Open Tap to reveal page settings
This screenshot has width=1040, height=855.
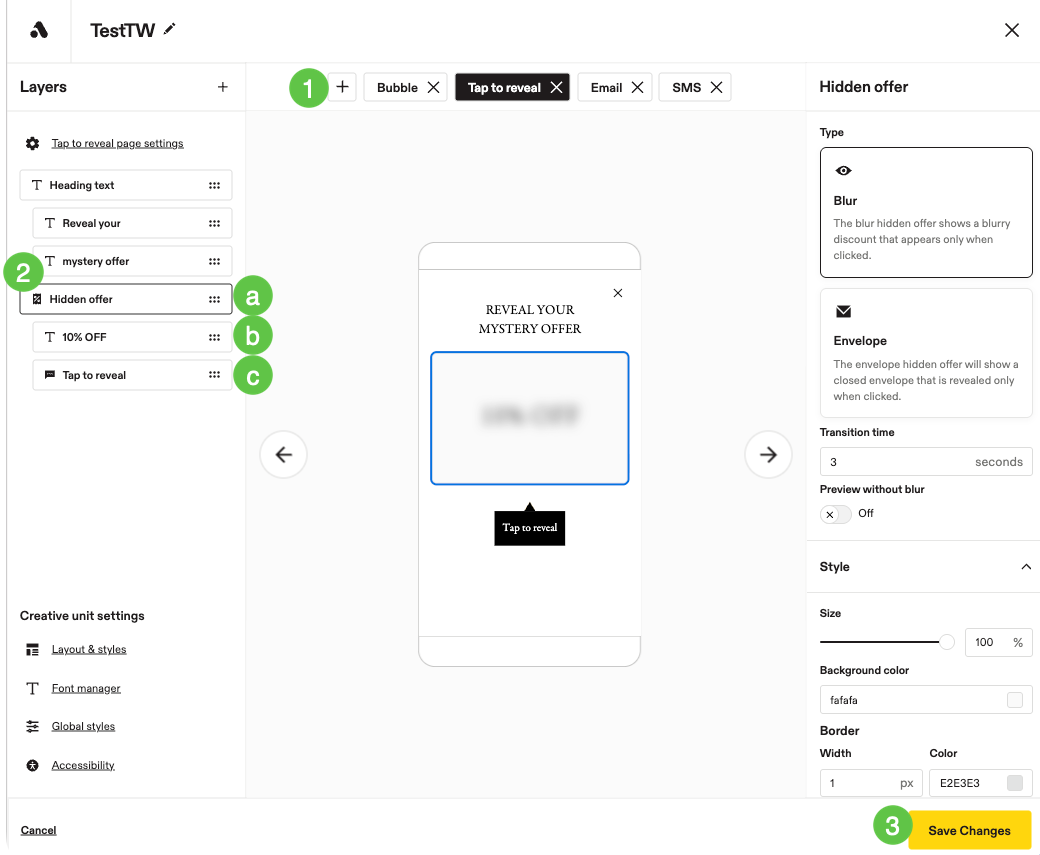[117, 143]
